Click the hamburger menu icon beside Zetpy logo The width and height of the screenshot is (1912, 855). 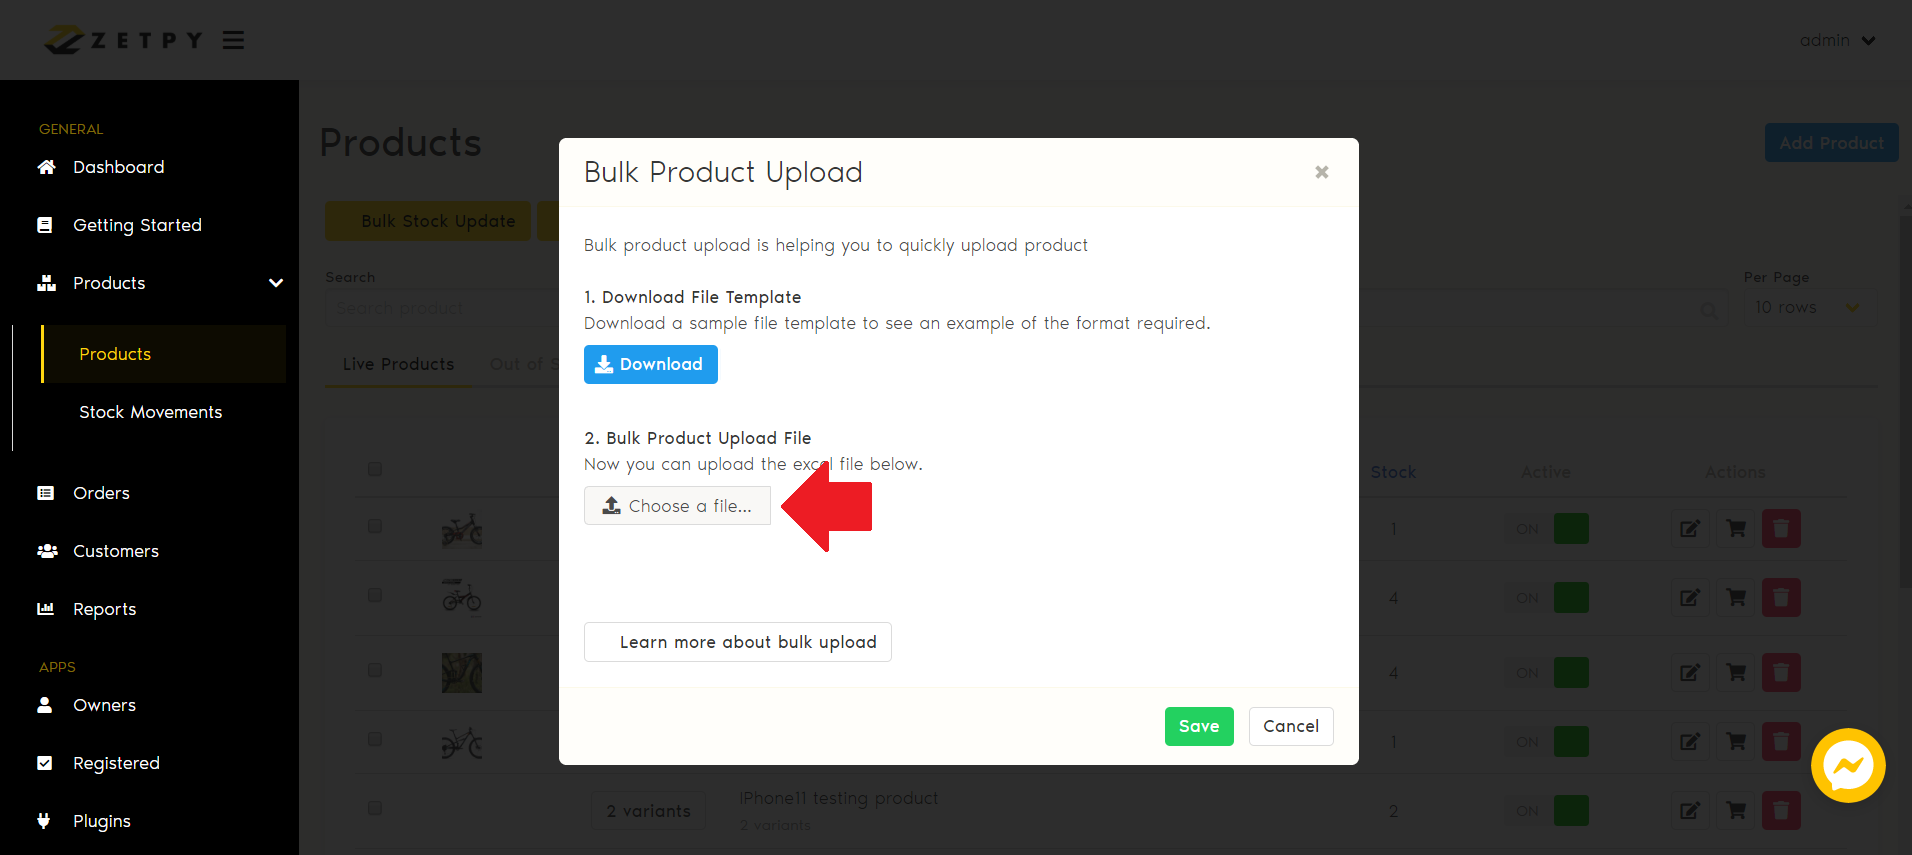[233, 40]
